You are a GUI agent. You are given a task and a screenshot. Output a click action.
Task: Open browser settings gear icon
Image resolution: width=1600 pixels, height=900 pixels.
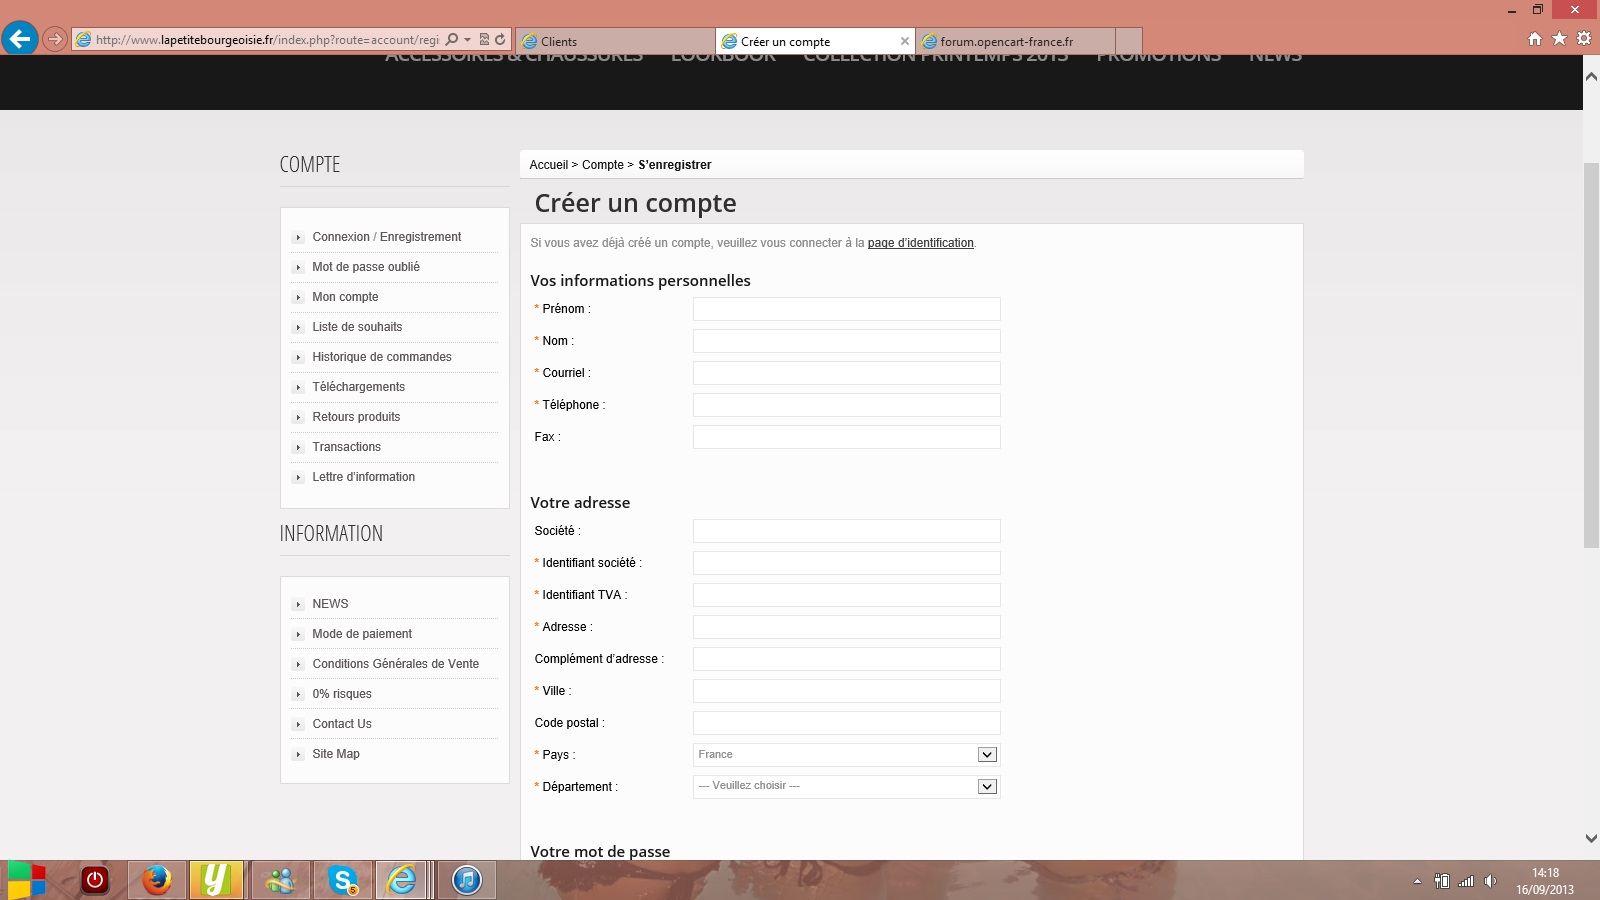(1584, 39)
